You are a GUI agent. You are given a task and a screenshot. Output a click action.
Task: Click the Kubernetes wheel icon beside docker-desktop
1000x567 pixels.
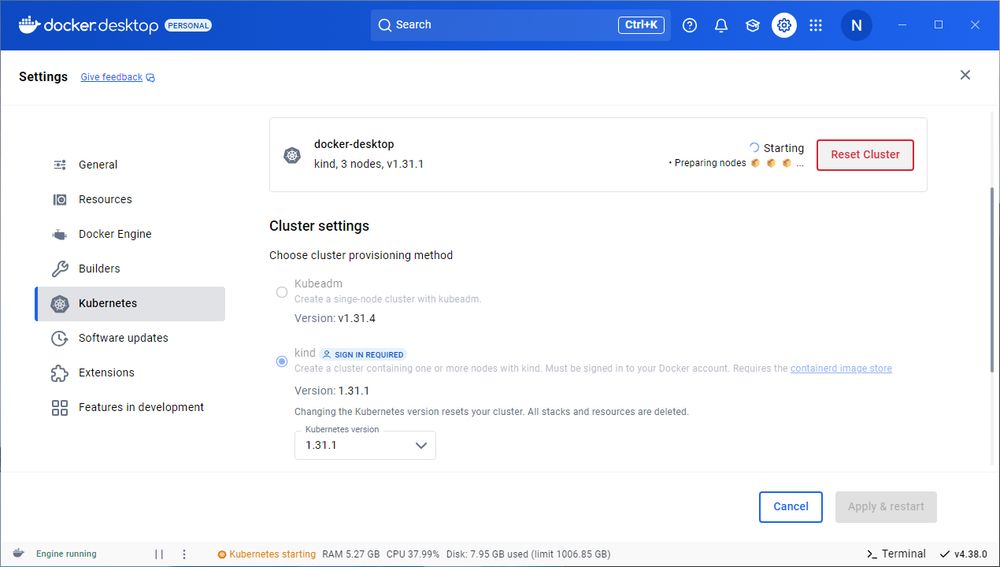[292, 155]
